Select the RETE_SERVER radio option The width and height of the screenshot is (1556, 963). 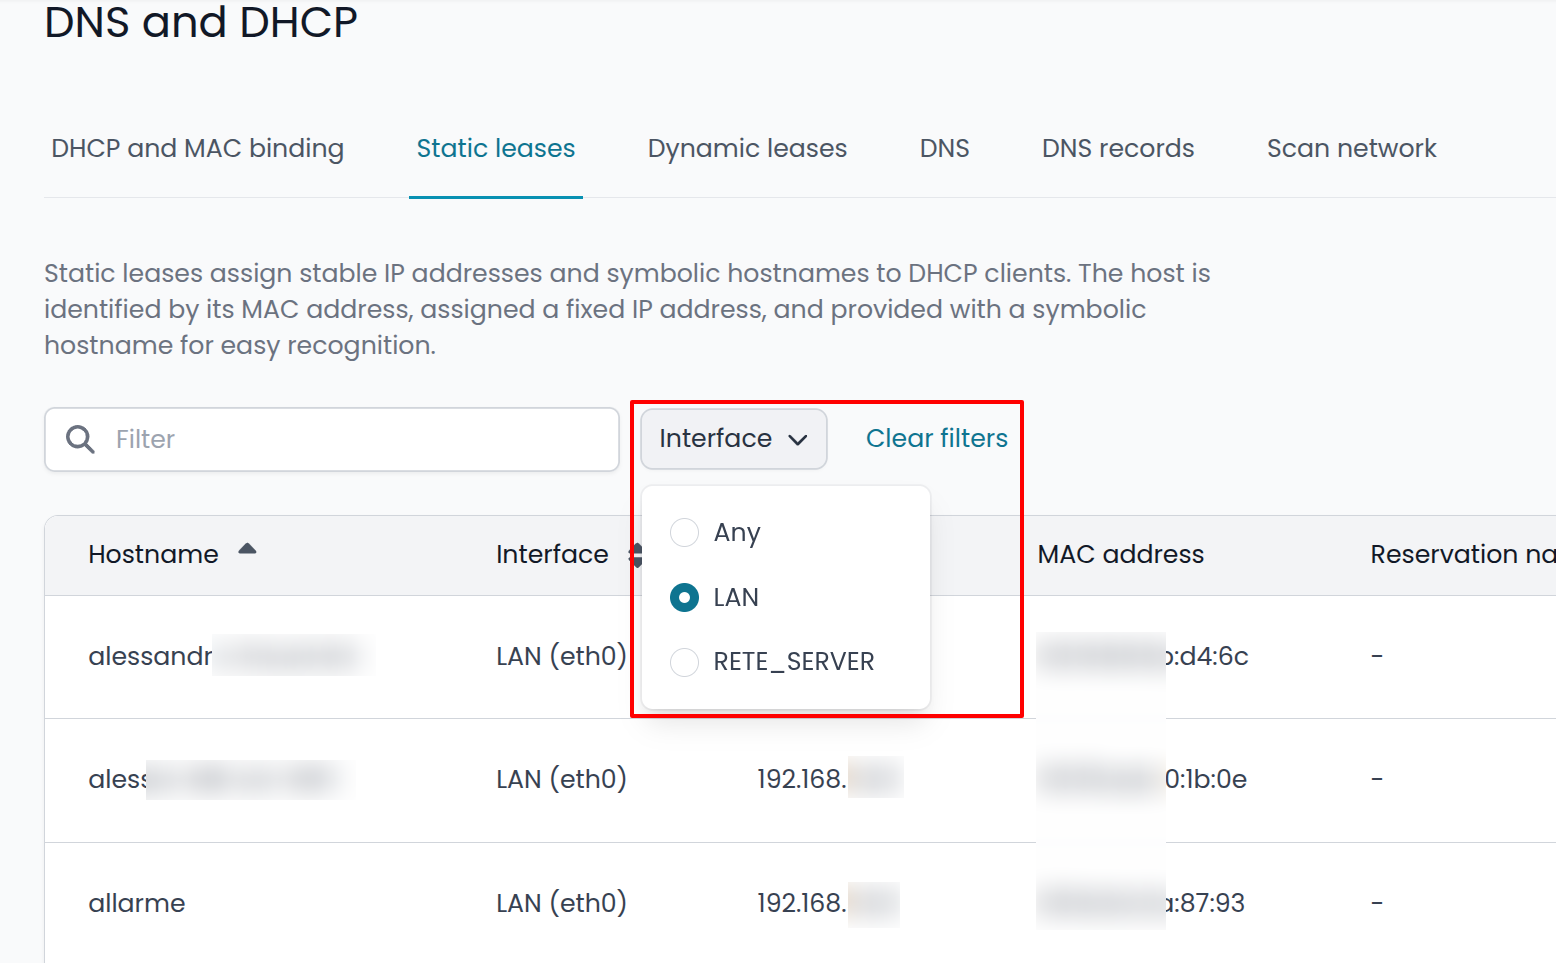click(684, 661)
